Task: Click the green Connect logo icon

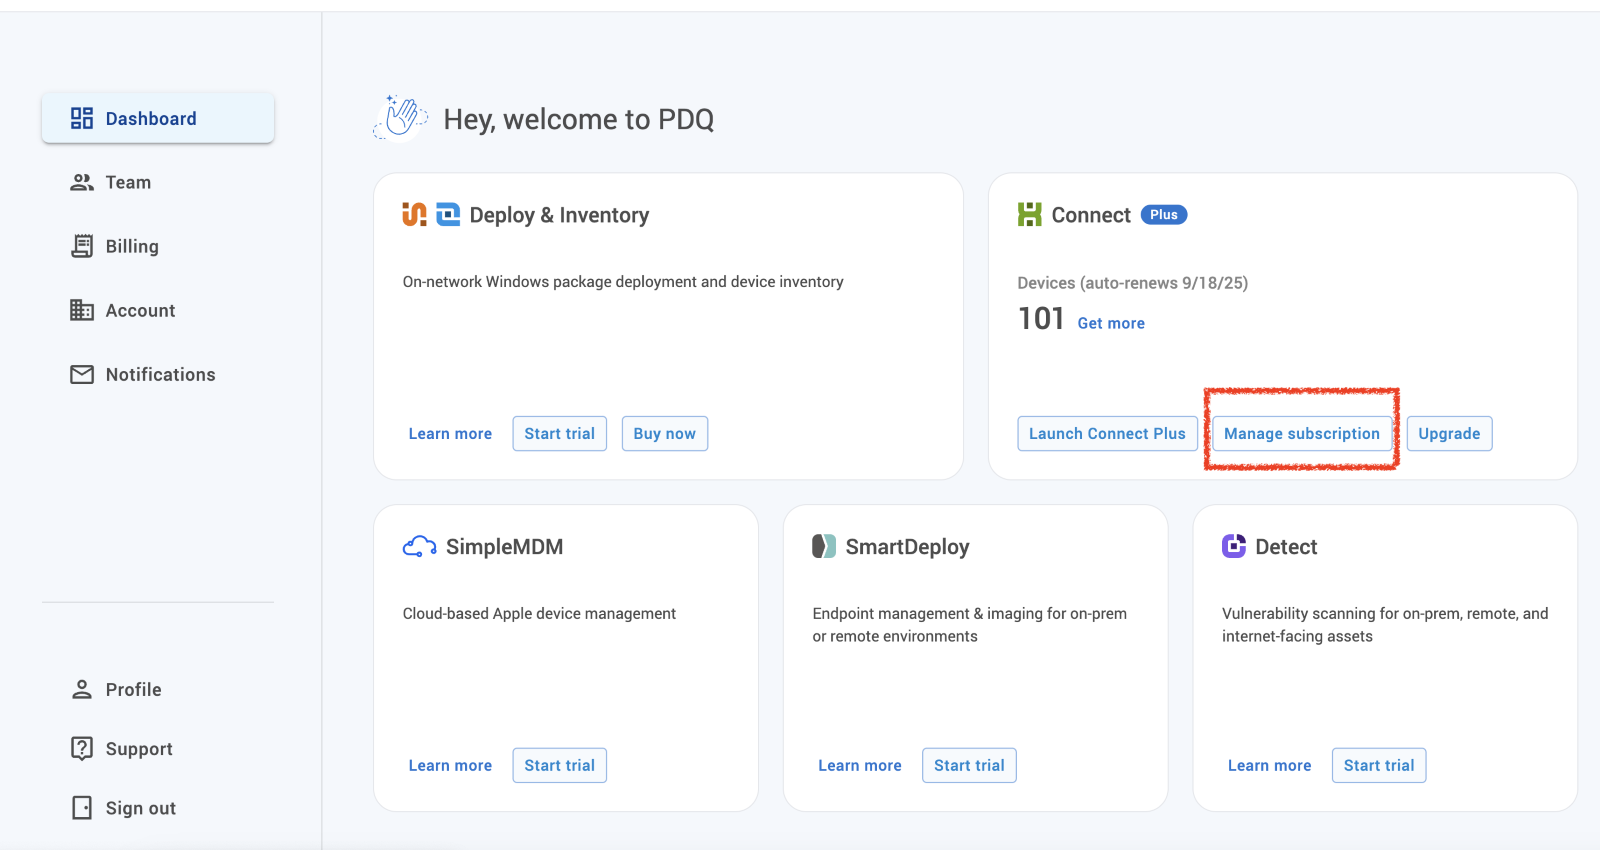Action: pyautogui.click(x=1029, y=214)
